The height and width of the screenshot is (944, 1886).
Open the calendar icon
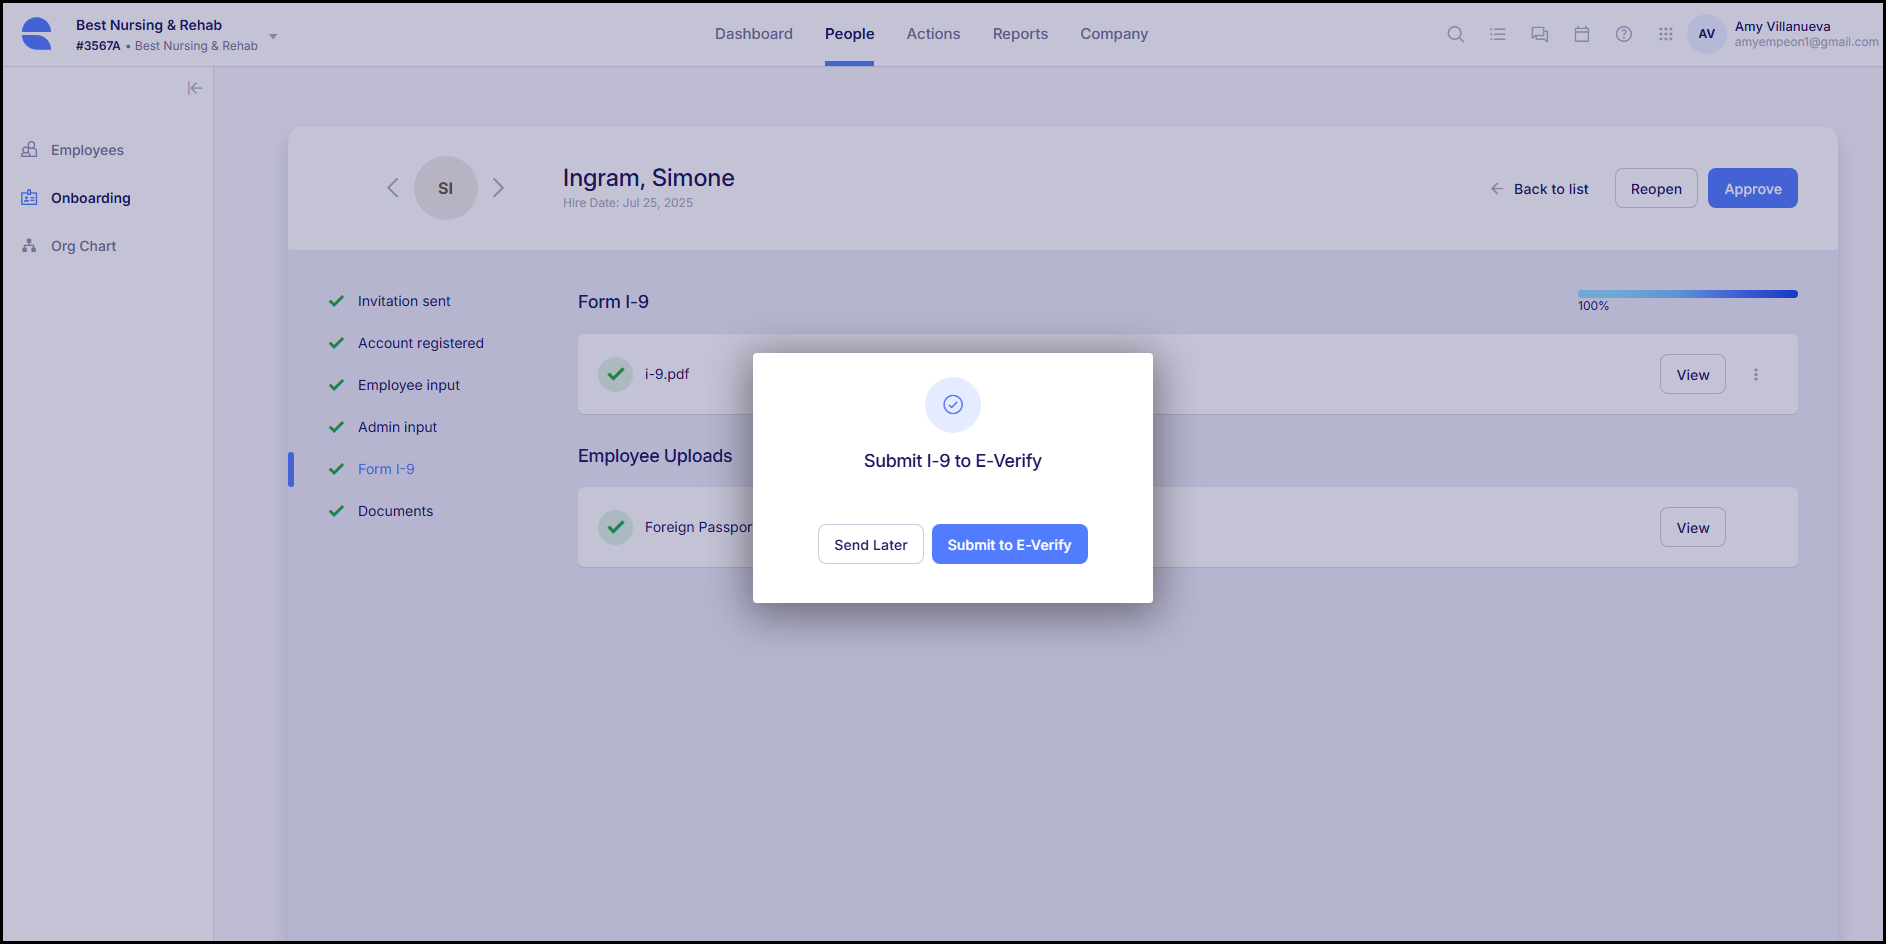(1581, 33)
